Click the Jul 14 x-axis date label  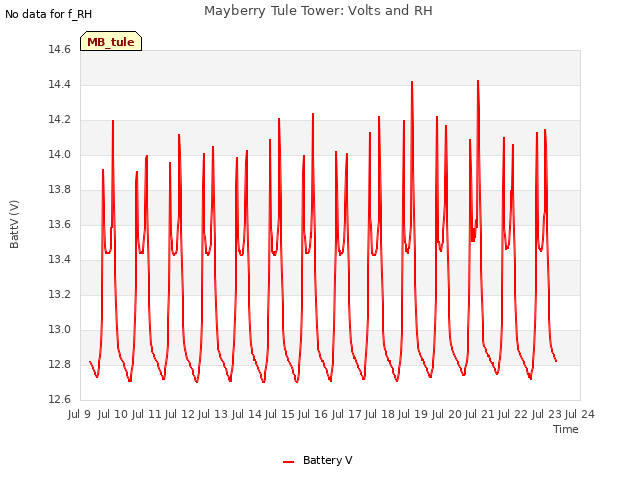(x=246, y=414)
